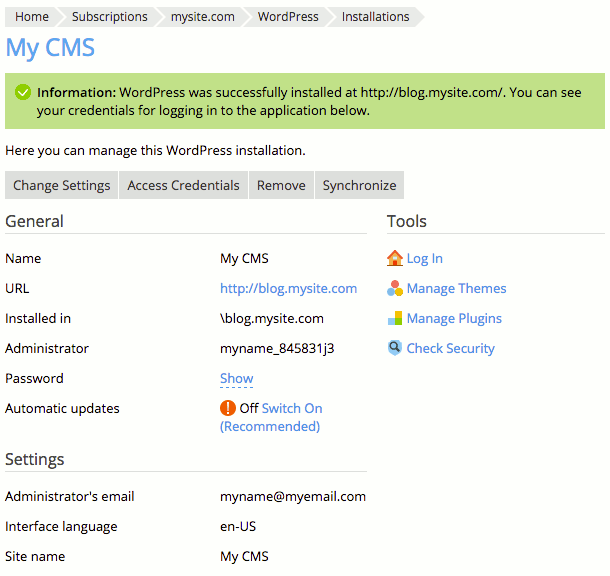Click the Synchronize button
Image resolution: width=610 pixels, height=576 pixels.
[359, 185]
